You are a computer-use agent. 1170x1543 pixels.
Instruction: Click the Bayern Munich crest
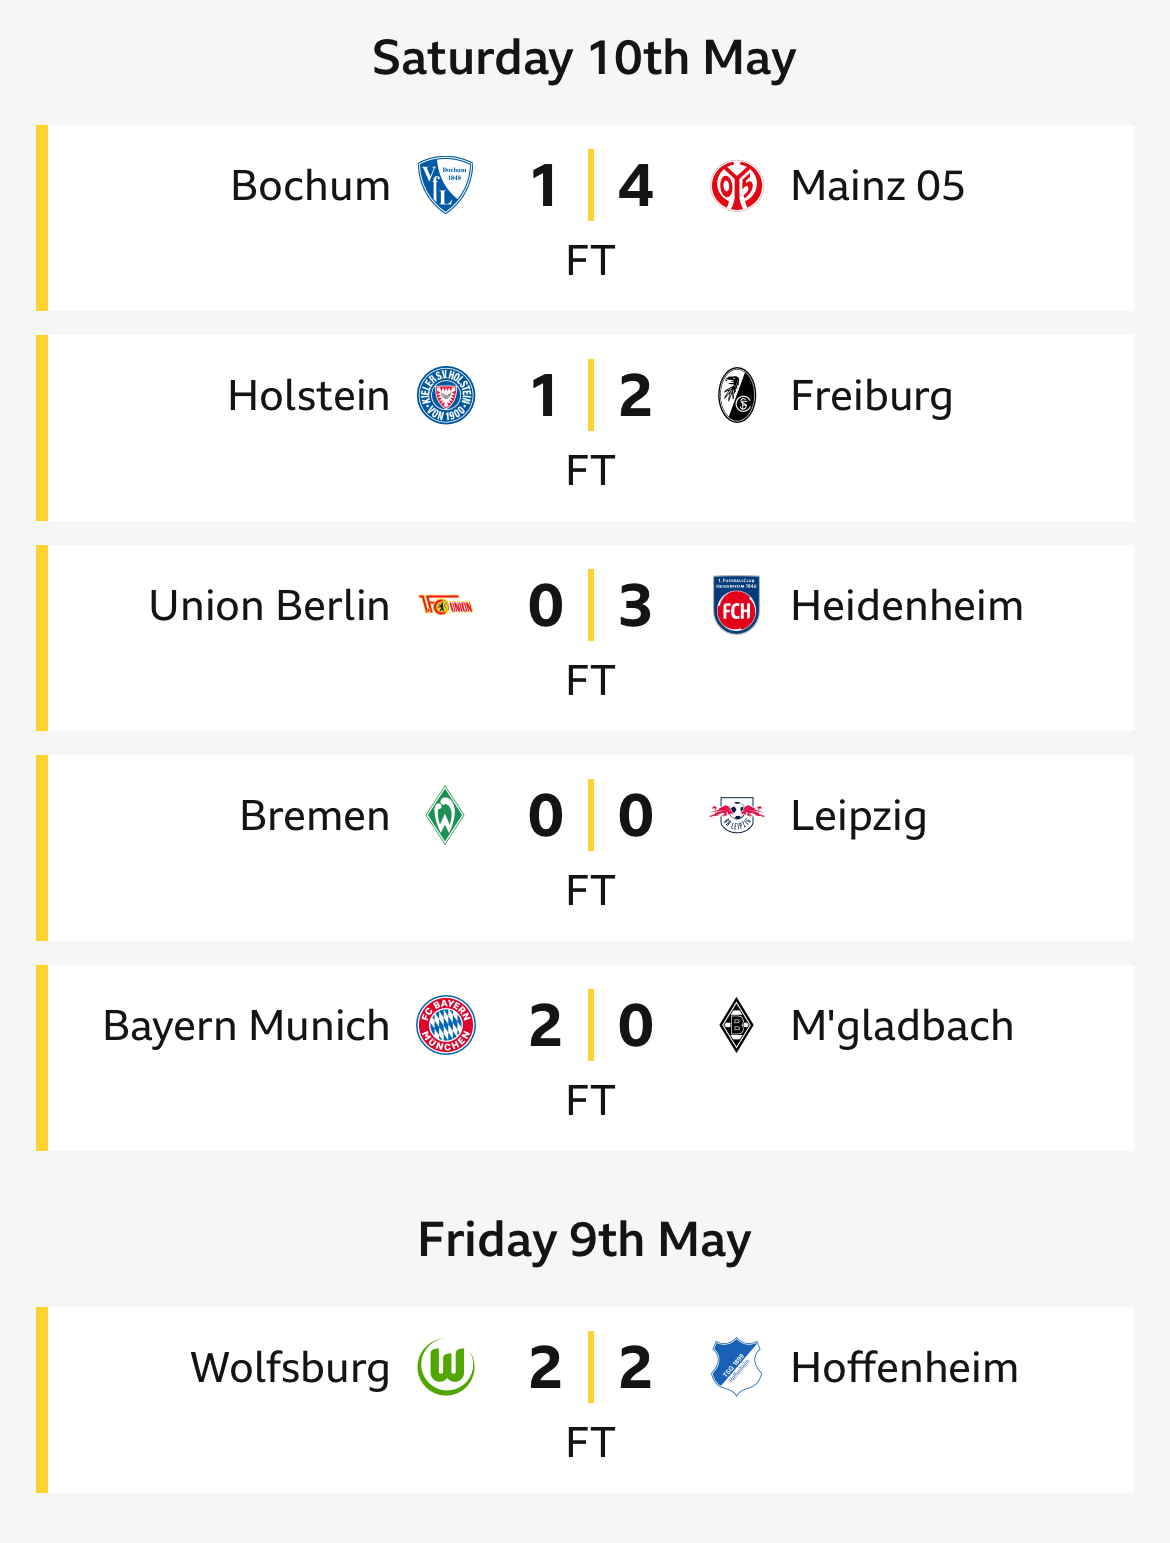click(x=445, y=1025)
